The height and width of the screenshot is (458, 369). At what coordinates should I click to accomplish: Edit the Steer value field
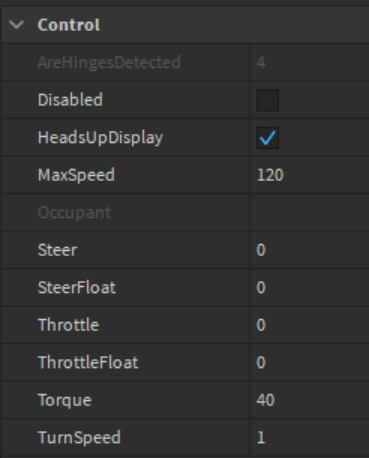[x=309, y=250]
